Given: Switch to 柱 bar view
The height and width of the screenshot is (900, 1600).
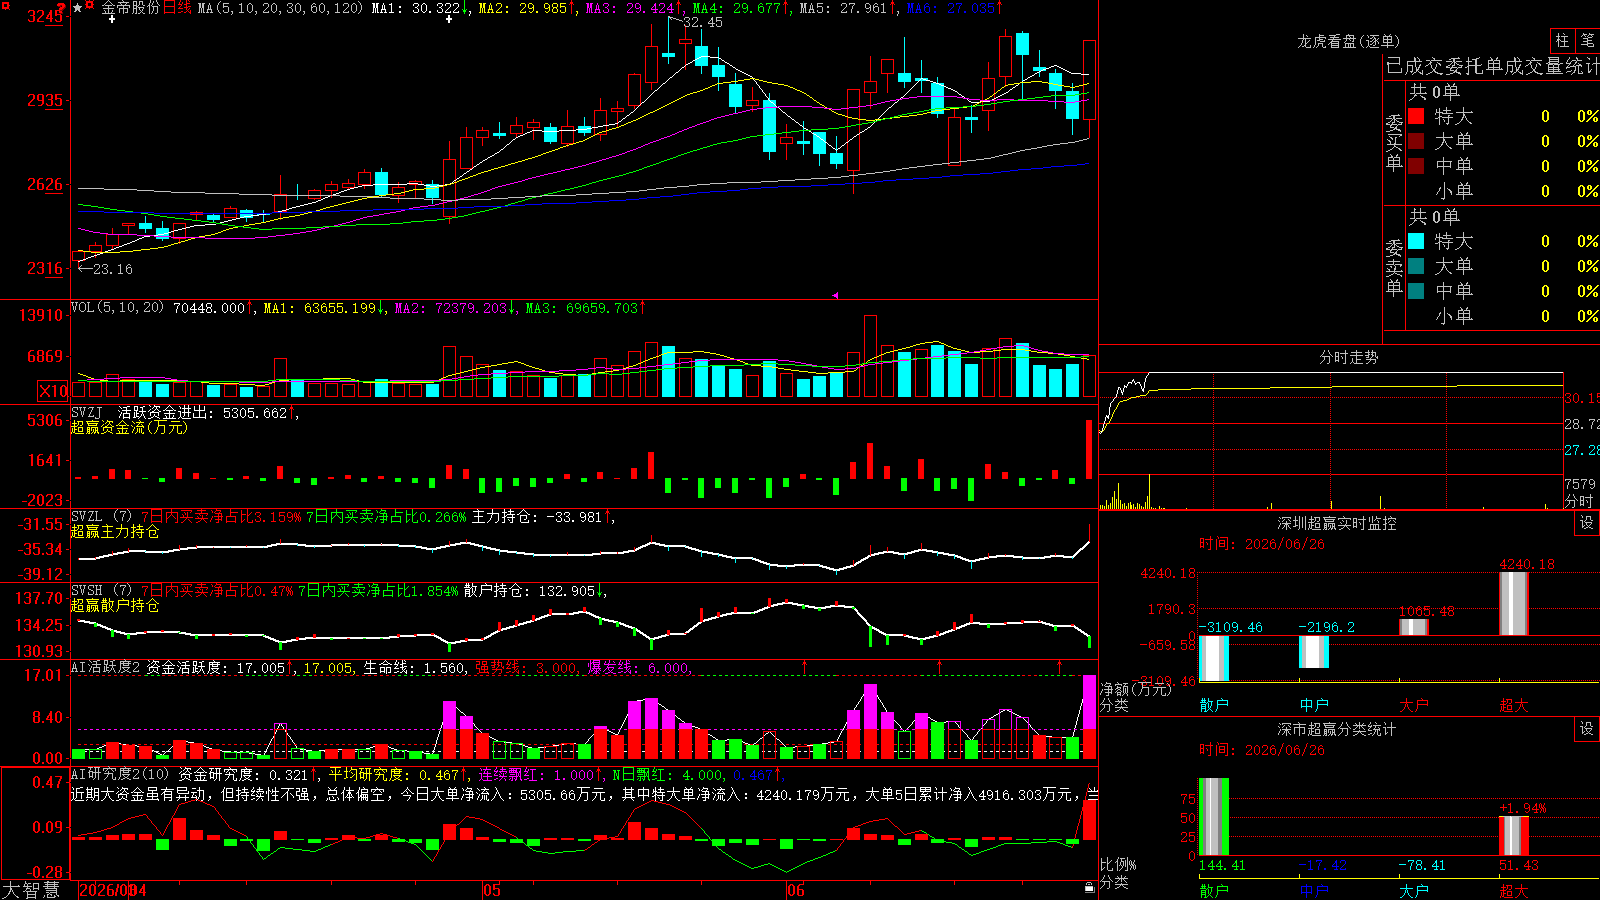Looking at the screenshot, I should (x=1562, y=40).
